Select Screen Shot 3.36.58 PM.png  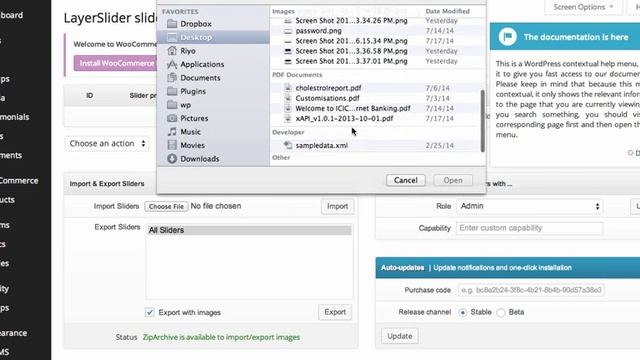[351, 51]
